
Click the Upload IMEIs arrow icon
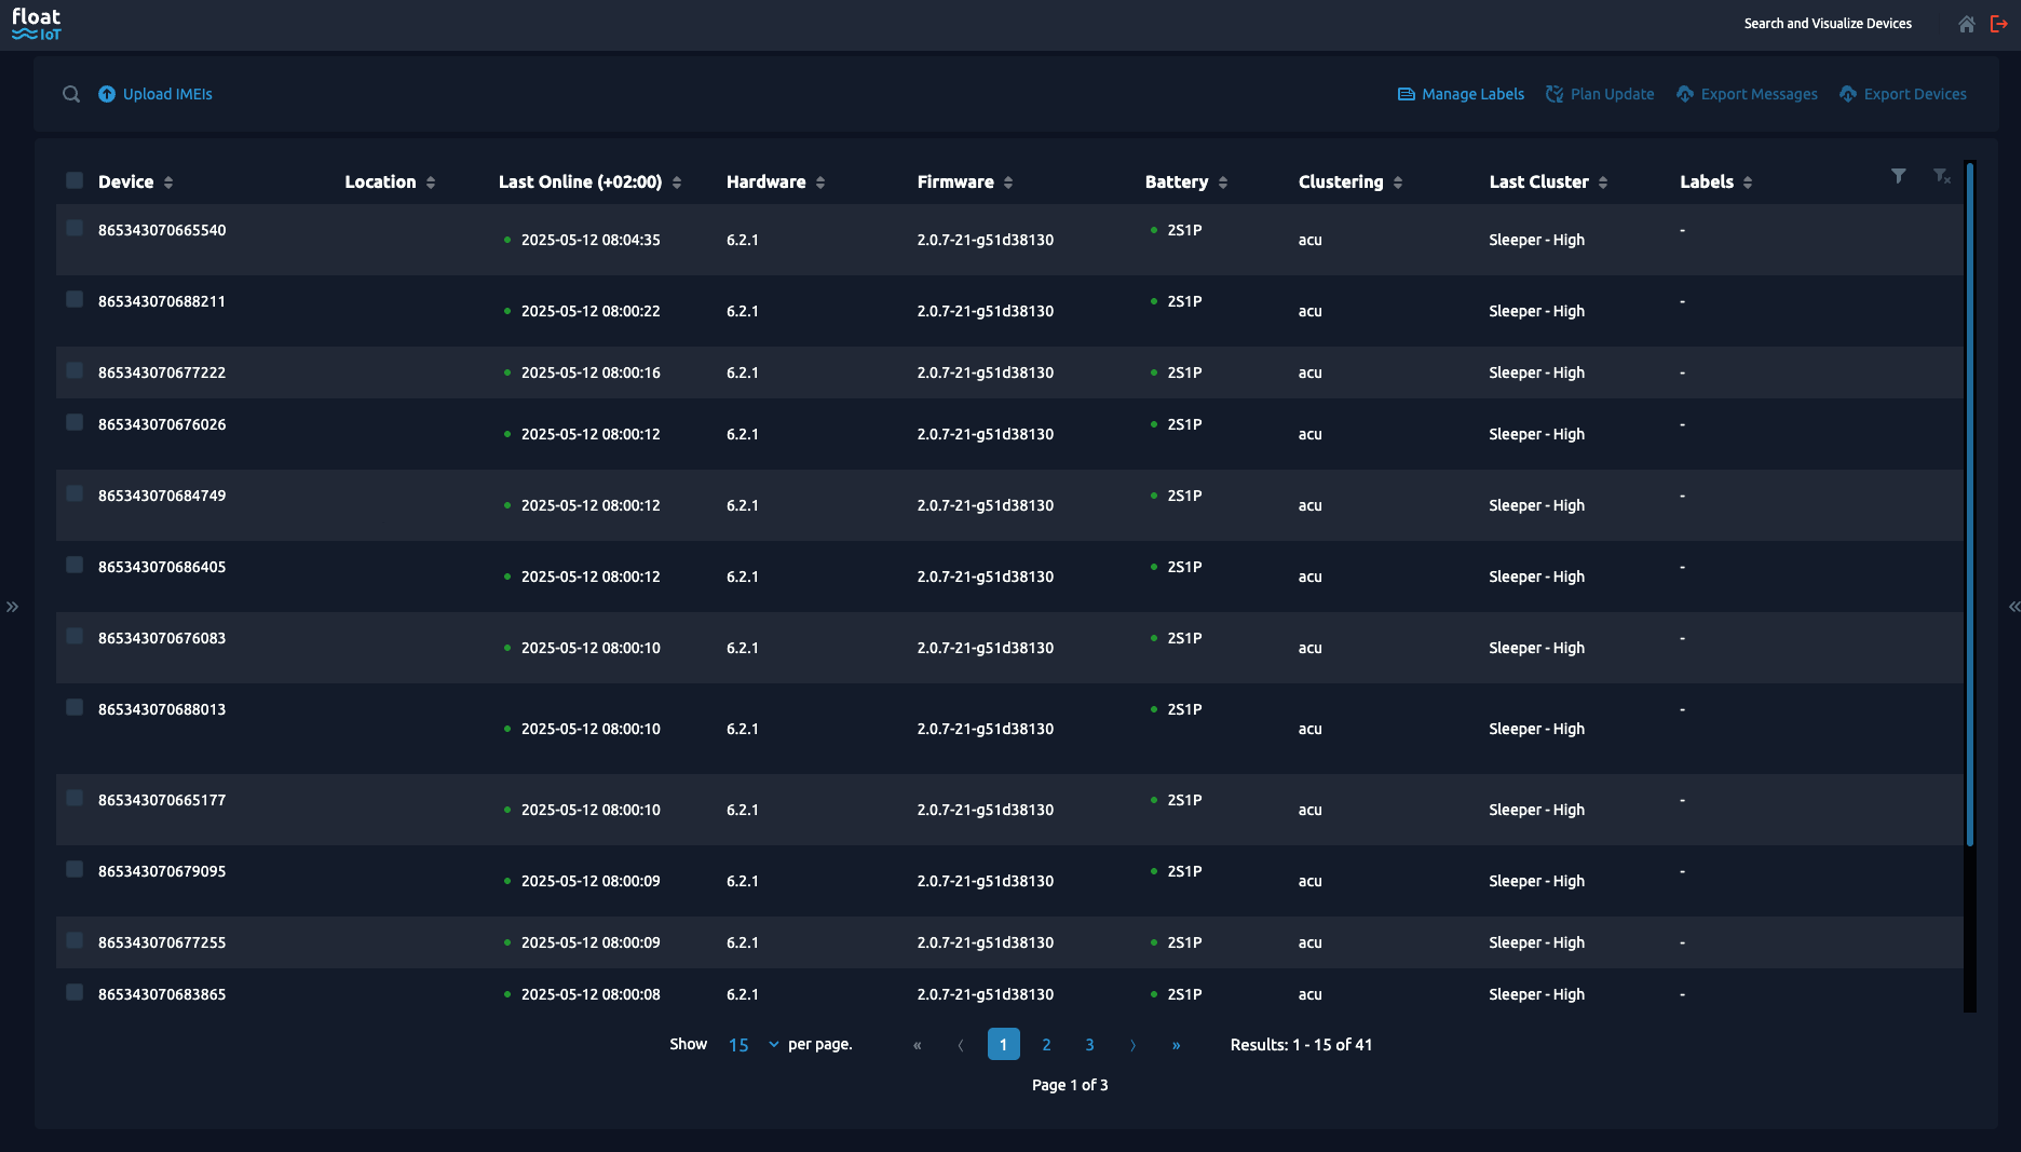point(107,94)
